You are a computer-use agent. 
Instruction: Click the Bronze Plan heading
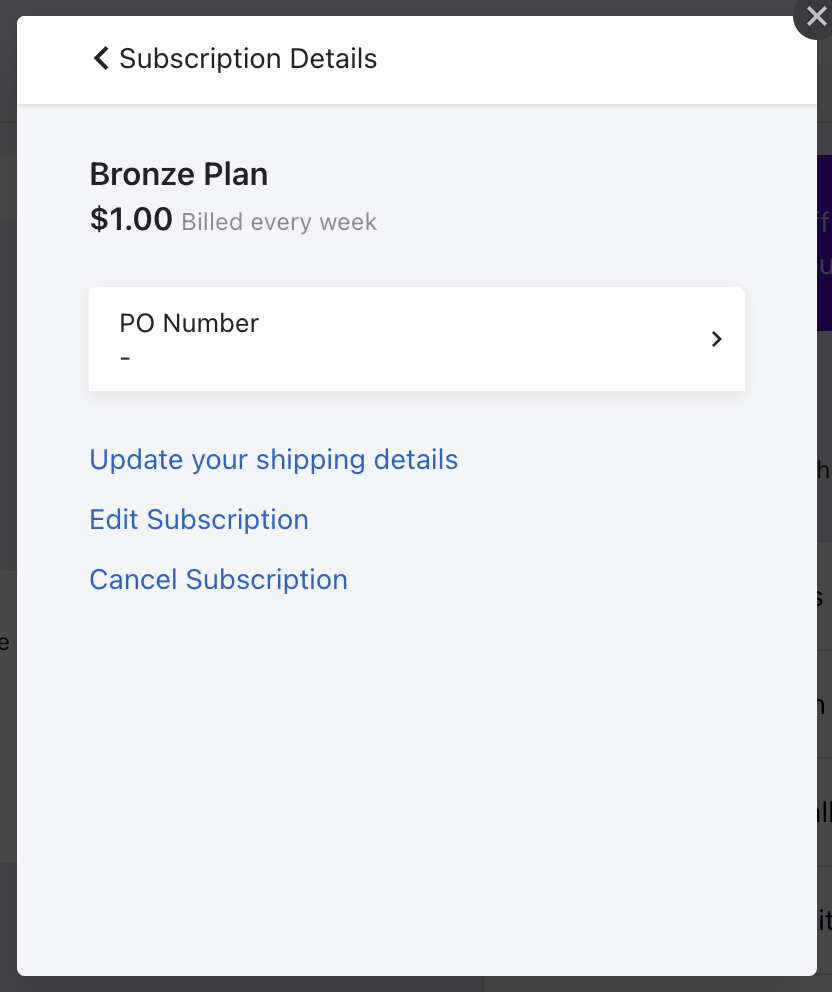point(179,175)
